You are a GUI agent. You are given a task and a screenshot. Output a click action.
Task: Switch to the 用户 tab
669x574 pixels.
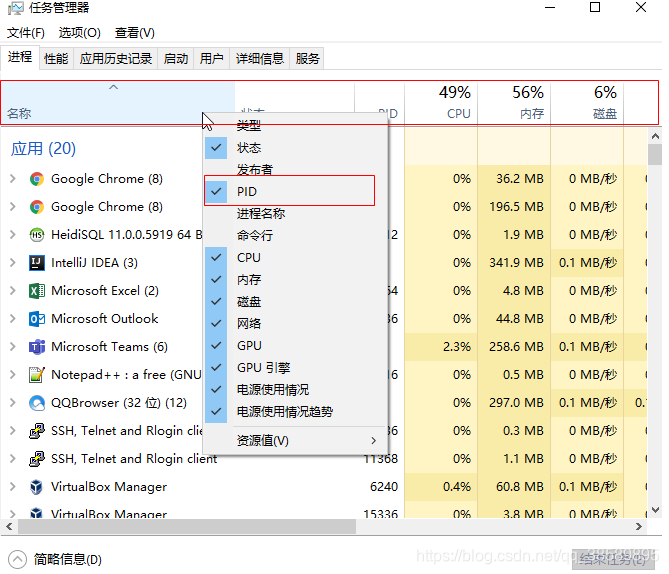coord(212,58)
